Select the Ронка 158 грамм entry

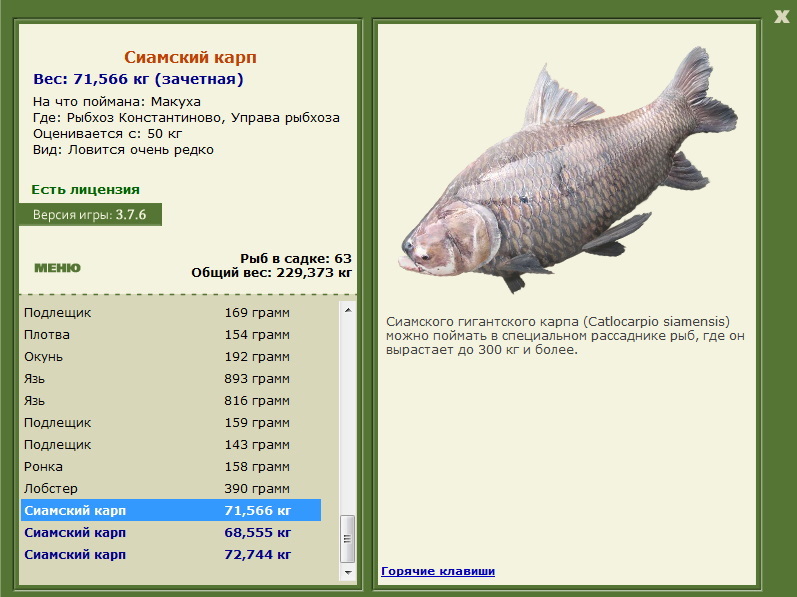pos(171,466)
